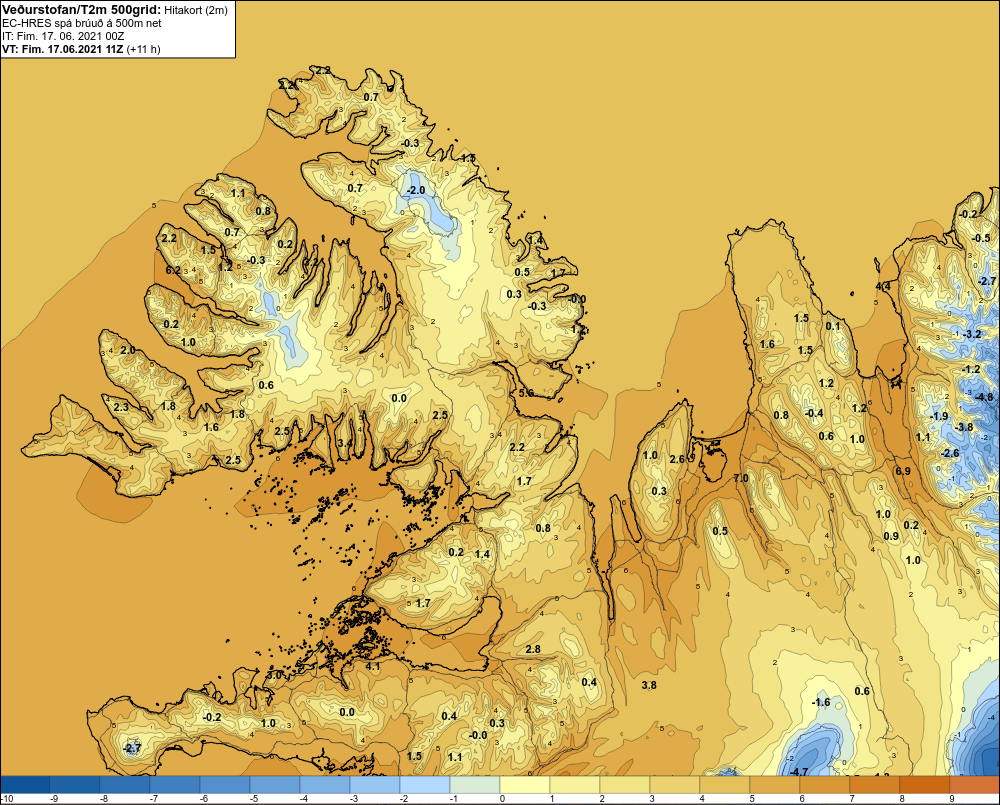The width and height of the screenshot is (1000, 805).
Task: Pick the dark orange legend swatch between 8 and 9
Action: (925, 783)
